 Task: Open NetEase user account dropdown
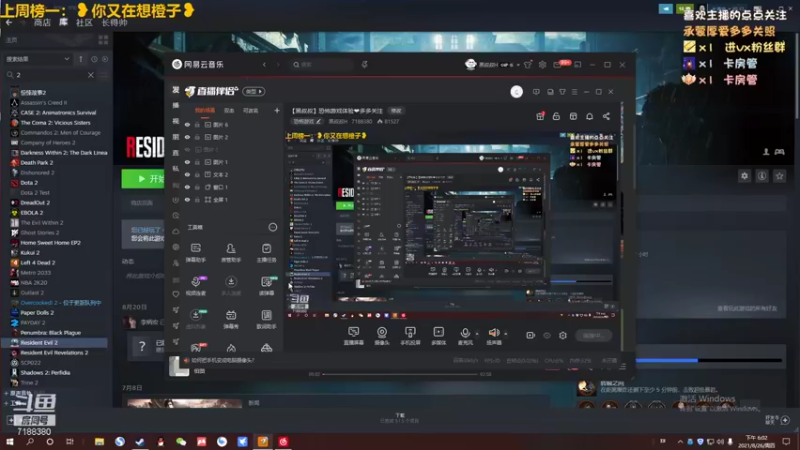point(518,65)
